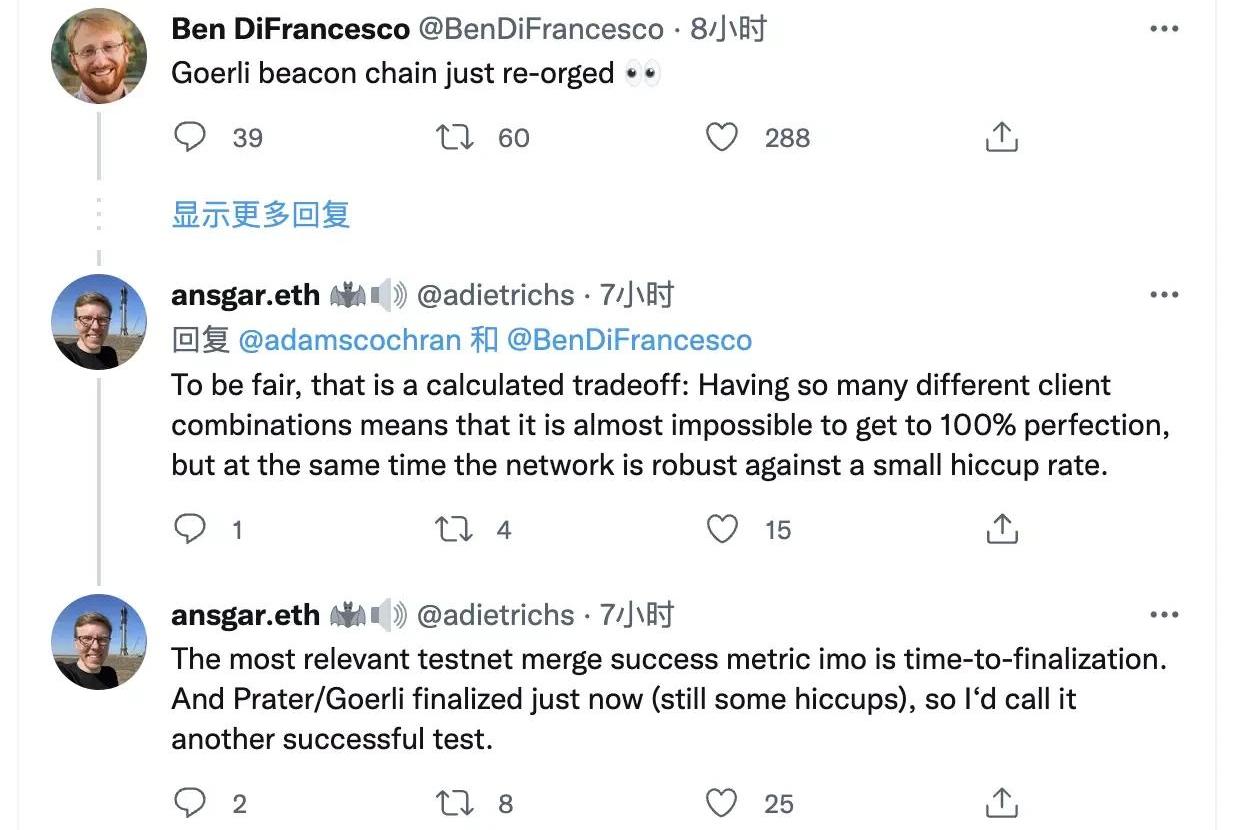Reply to Ben DiFrancesco's Goerli re-org tweet
Viewport: 1242px width, 830px height.
[x=190, y=137]
